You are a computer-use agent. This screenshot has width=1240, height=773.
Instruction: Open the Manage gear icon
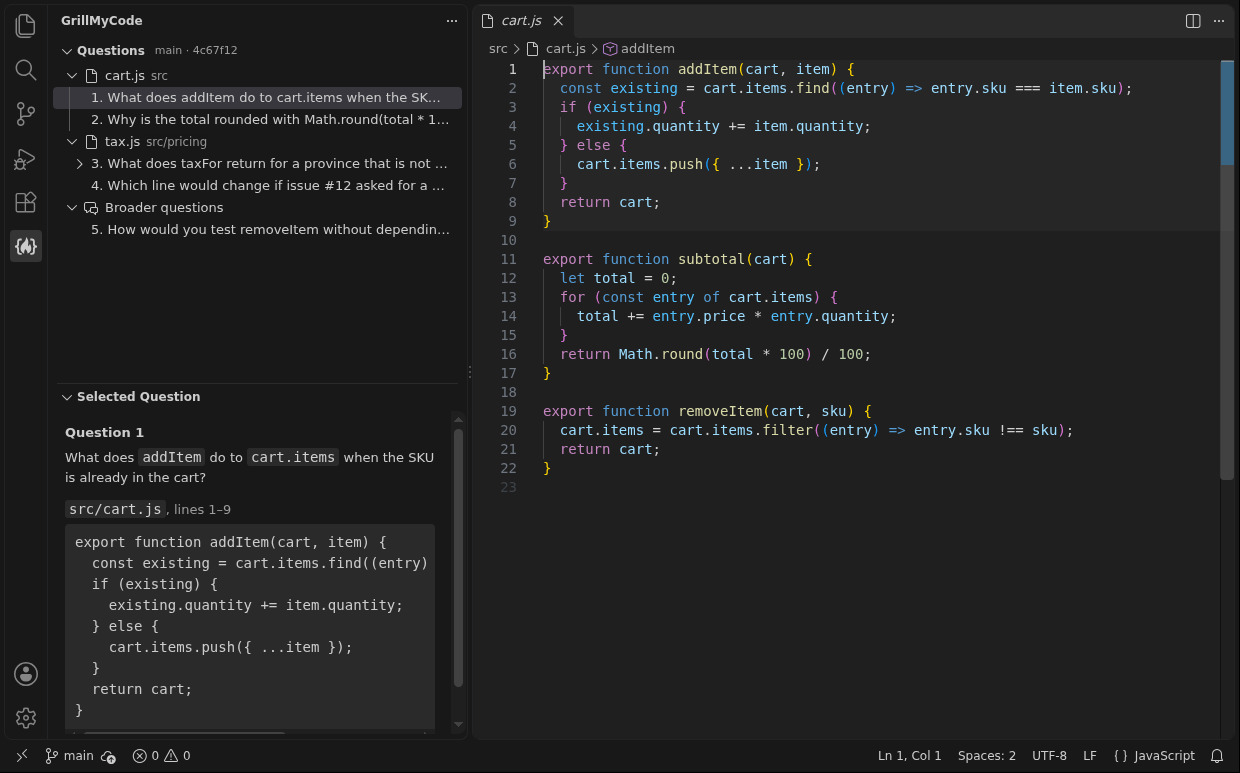(x=26, y=718)
